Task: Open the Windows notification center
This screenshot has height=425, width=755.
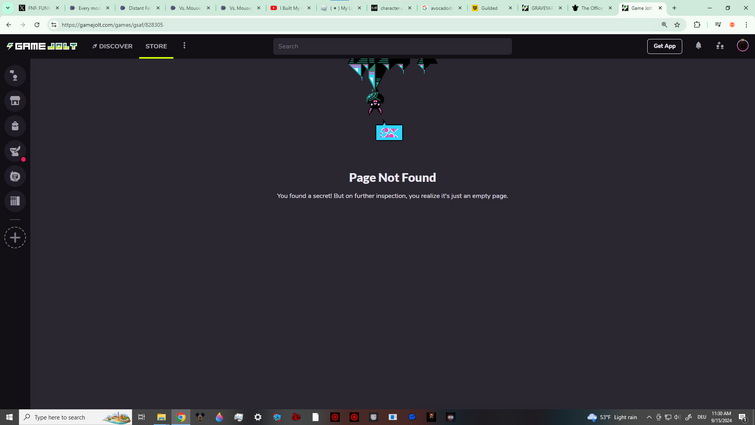Action: coord(743,417)
